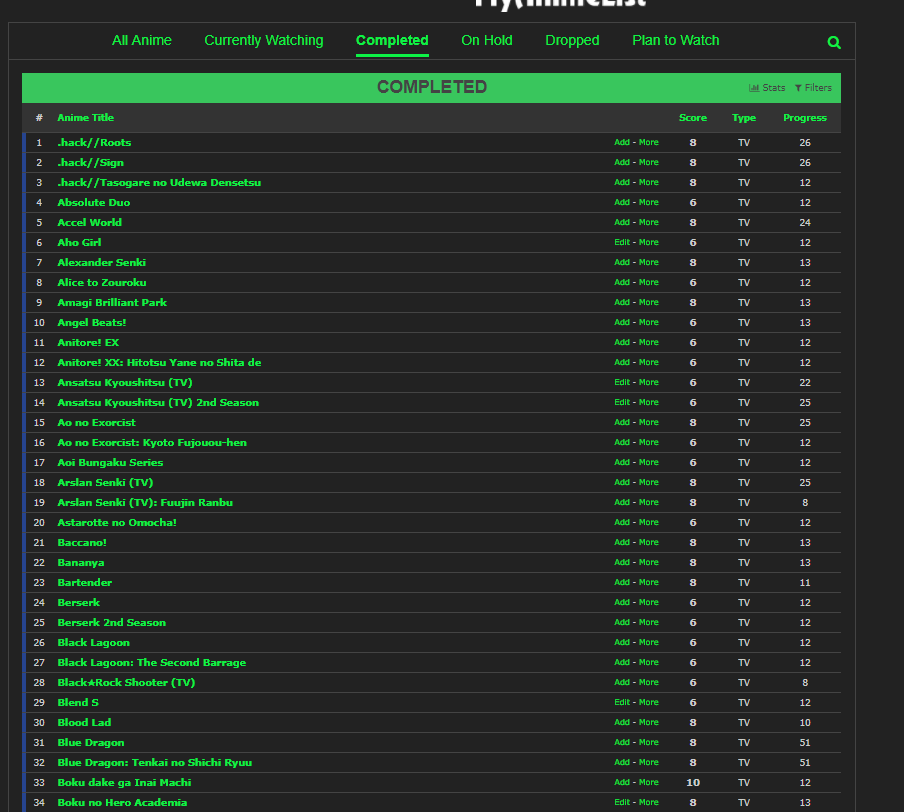Screen dimensions: 904x812
Task: Click Add for Bartender
Action: [x=622, y=582]
